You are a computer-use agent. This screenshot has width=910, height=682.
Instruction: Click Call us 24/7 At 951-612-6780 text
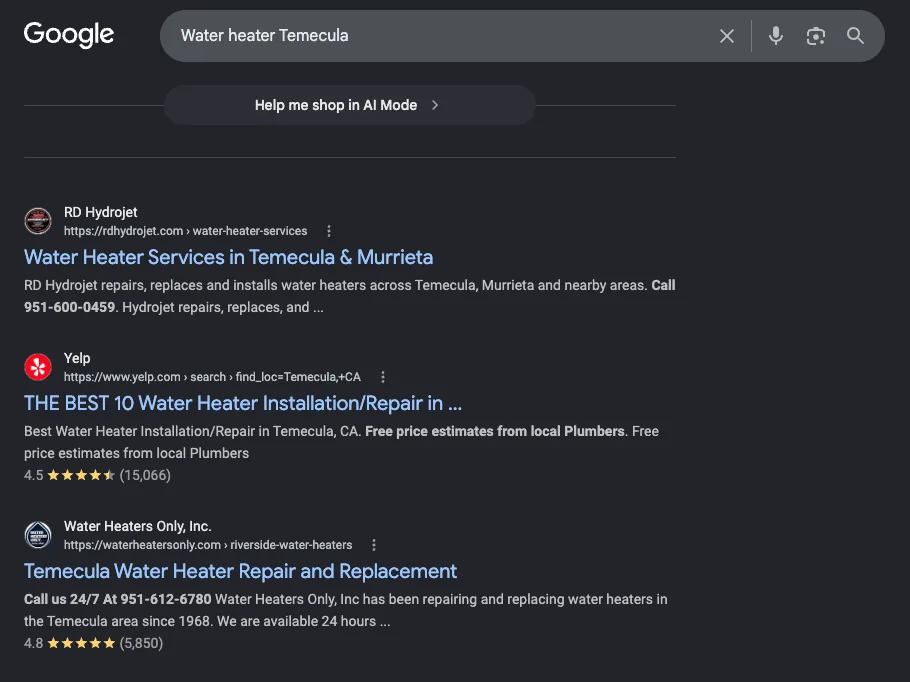coord(117,599)
